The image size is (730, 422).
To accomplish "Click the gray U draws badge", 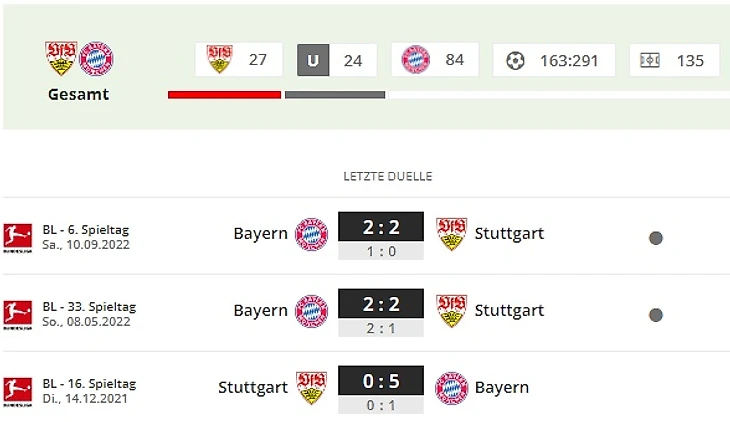I will pyautogui.click(x=313, y=60).
